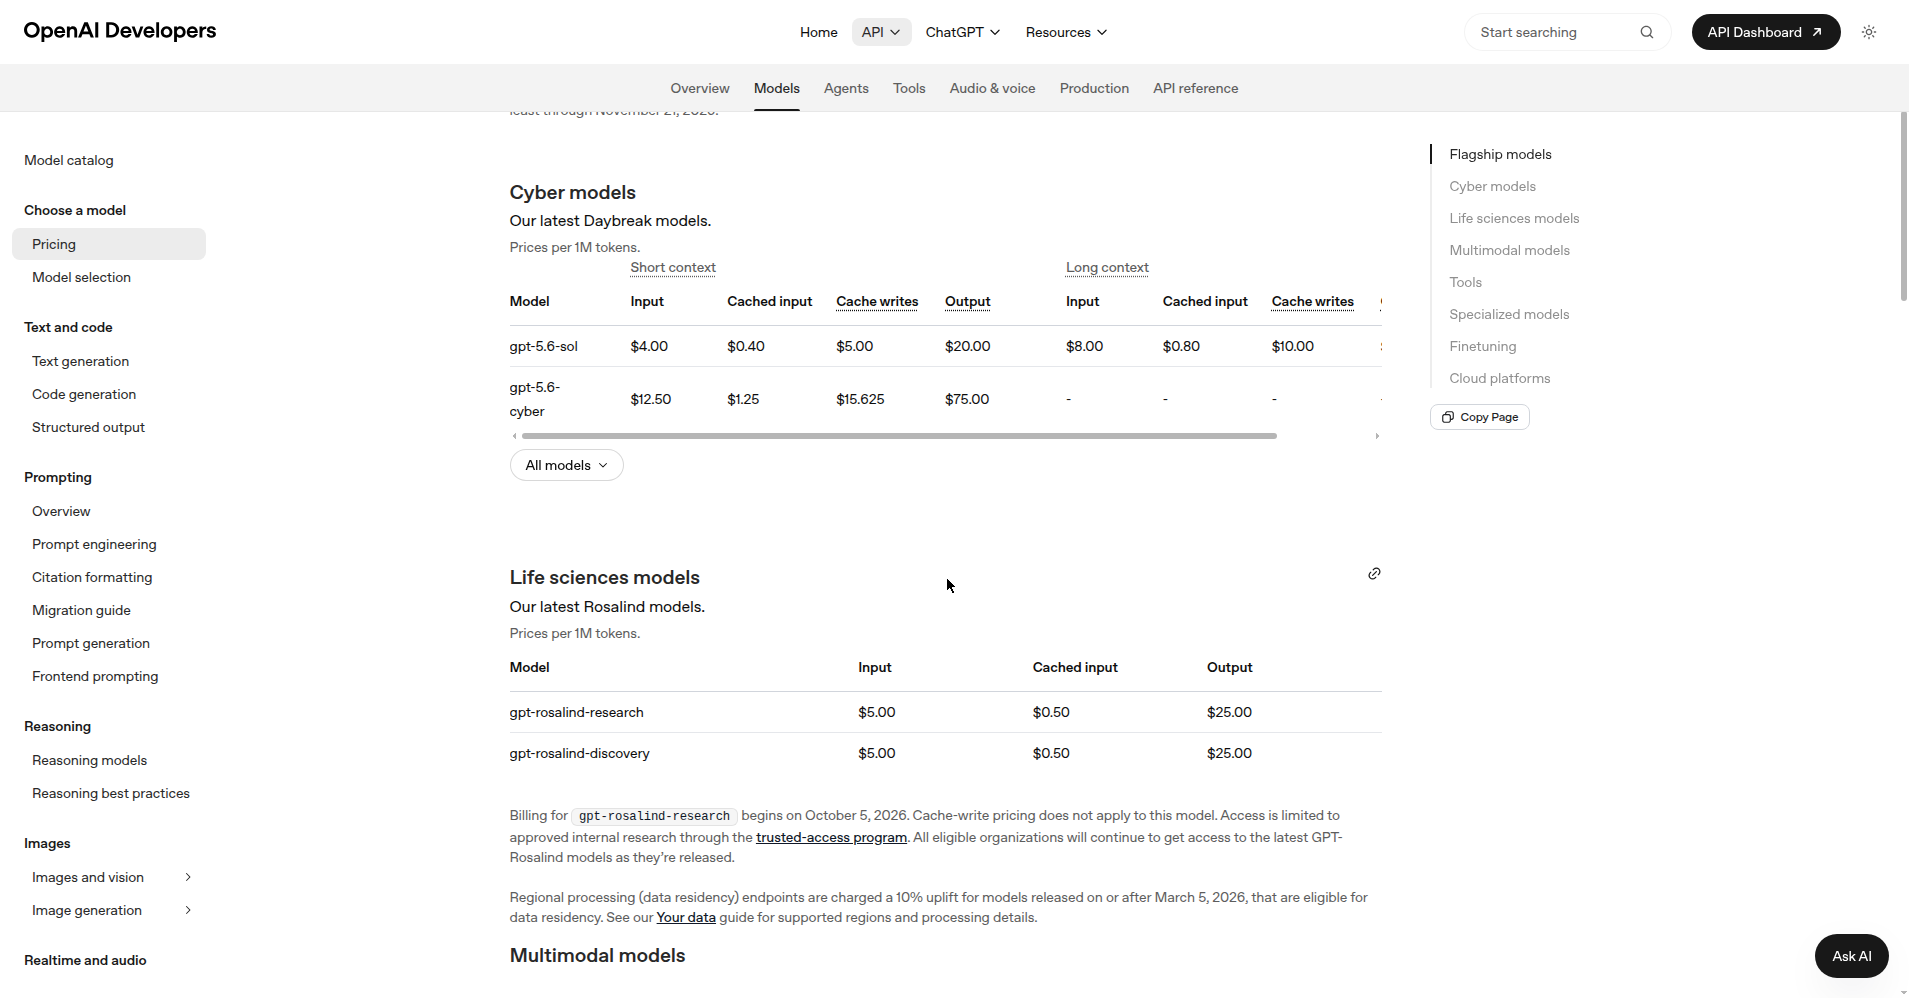Click the OpenAI Developers logo
The image size is (1919, 998).
(x=120, y=31)
